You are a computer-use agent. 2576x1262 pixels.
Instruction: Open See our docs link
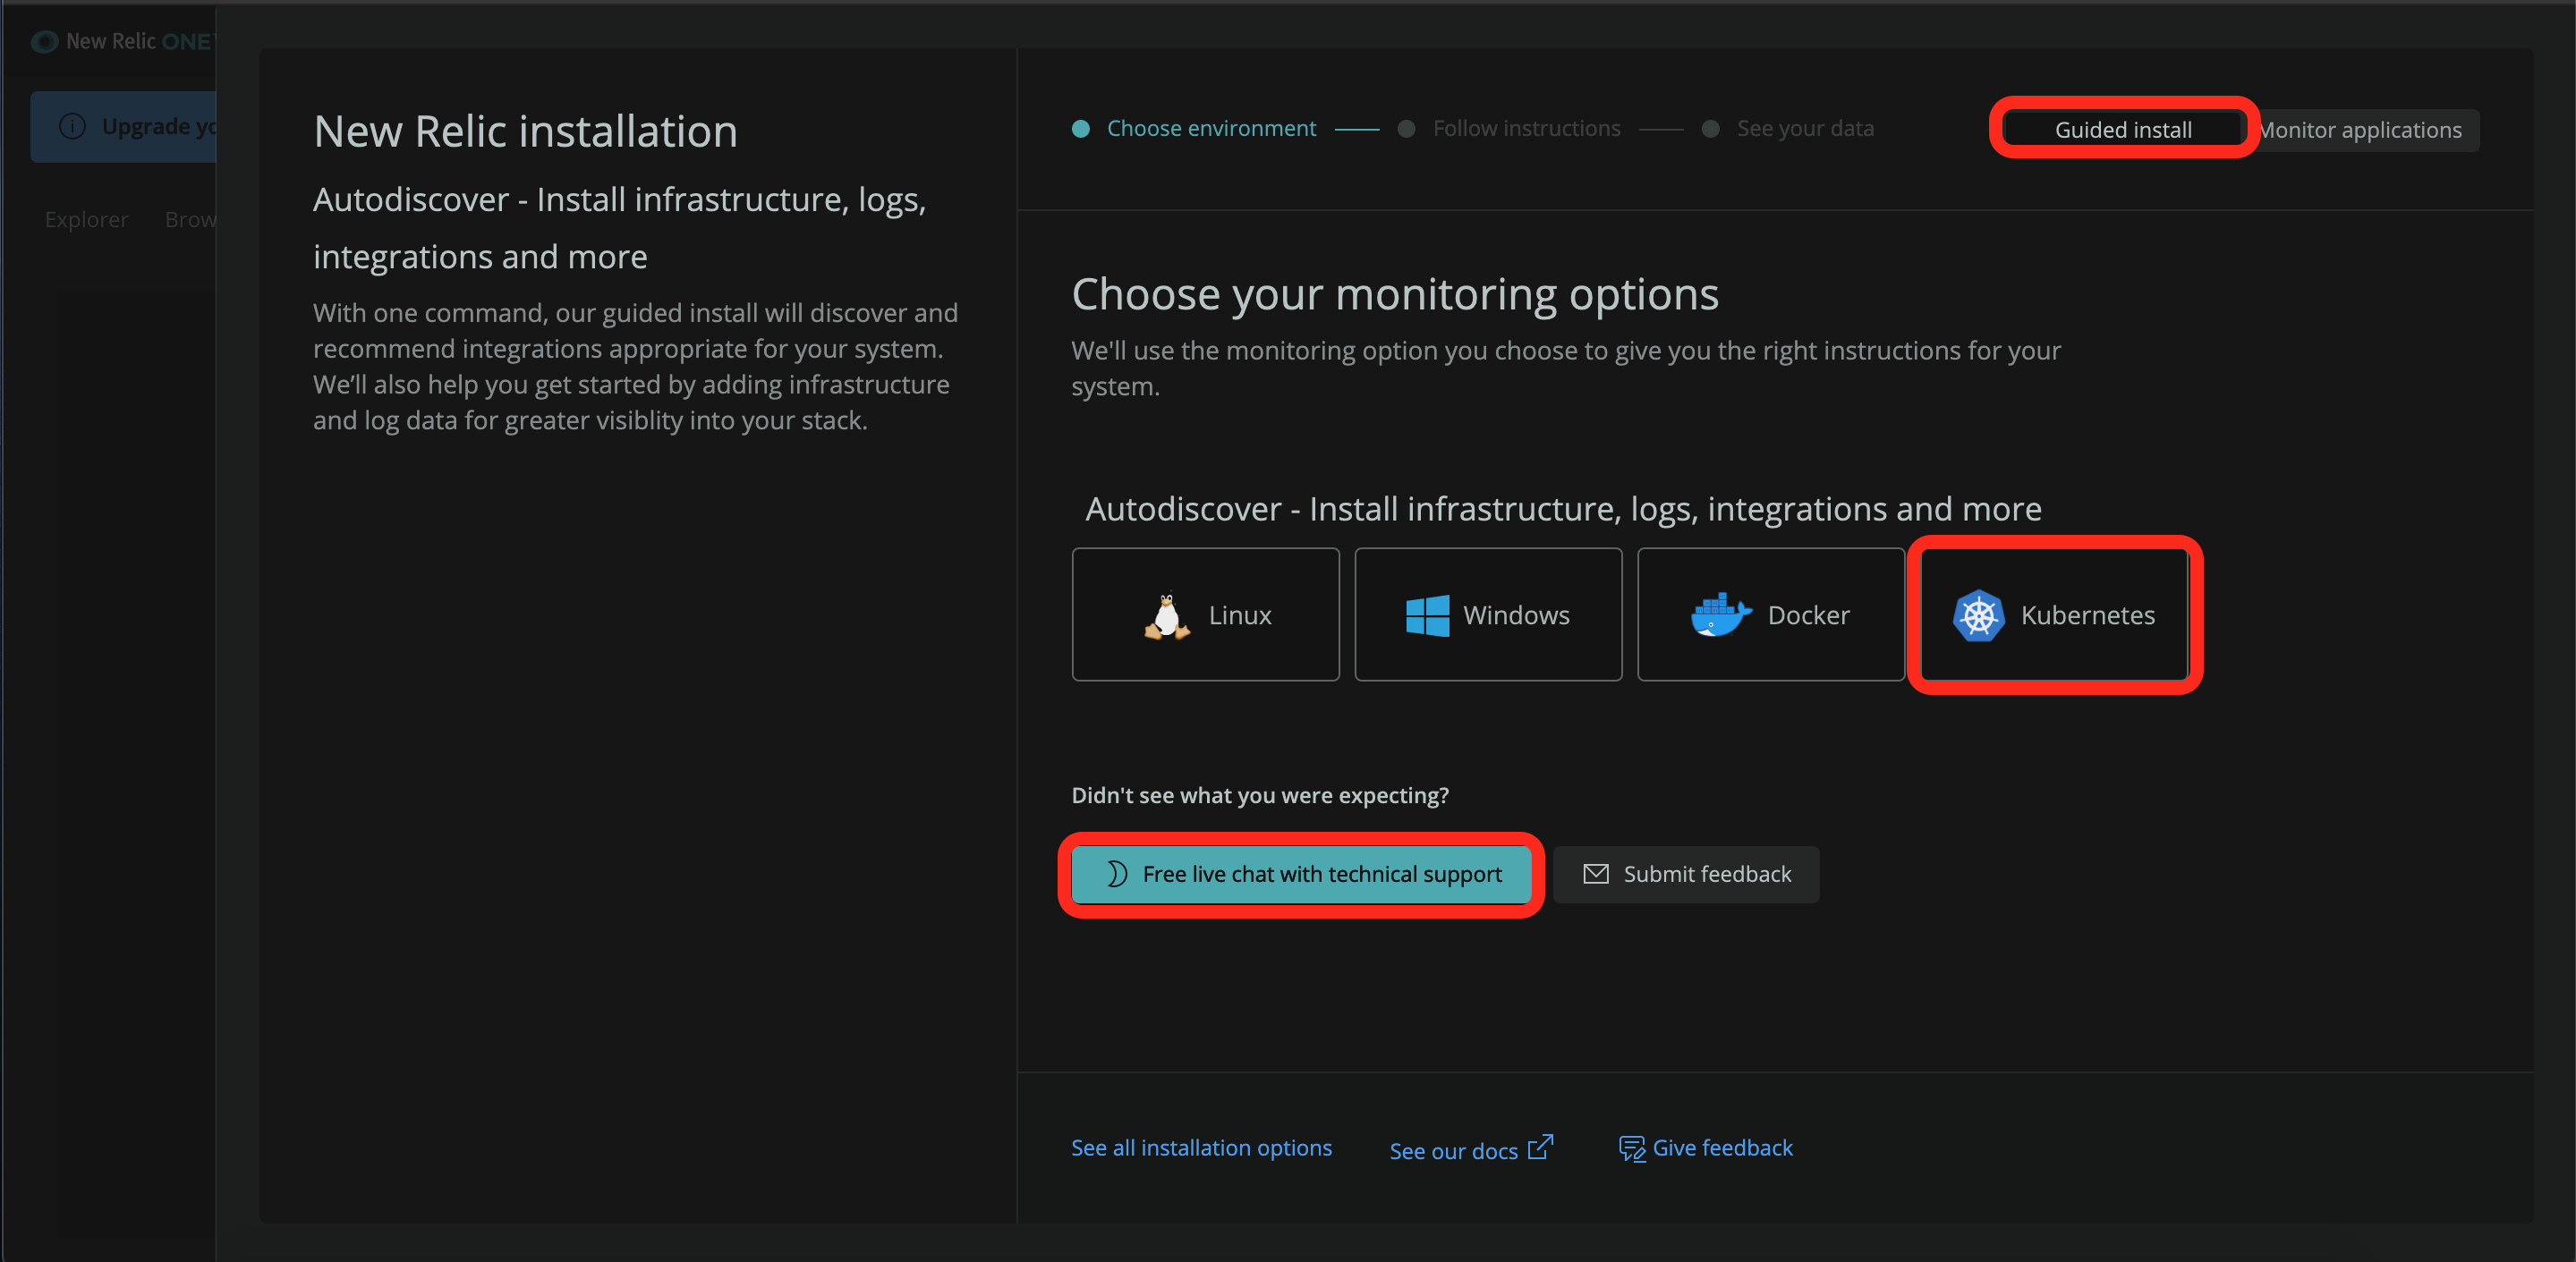(x=1471, y=1149)
